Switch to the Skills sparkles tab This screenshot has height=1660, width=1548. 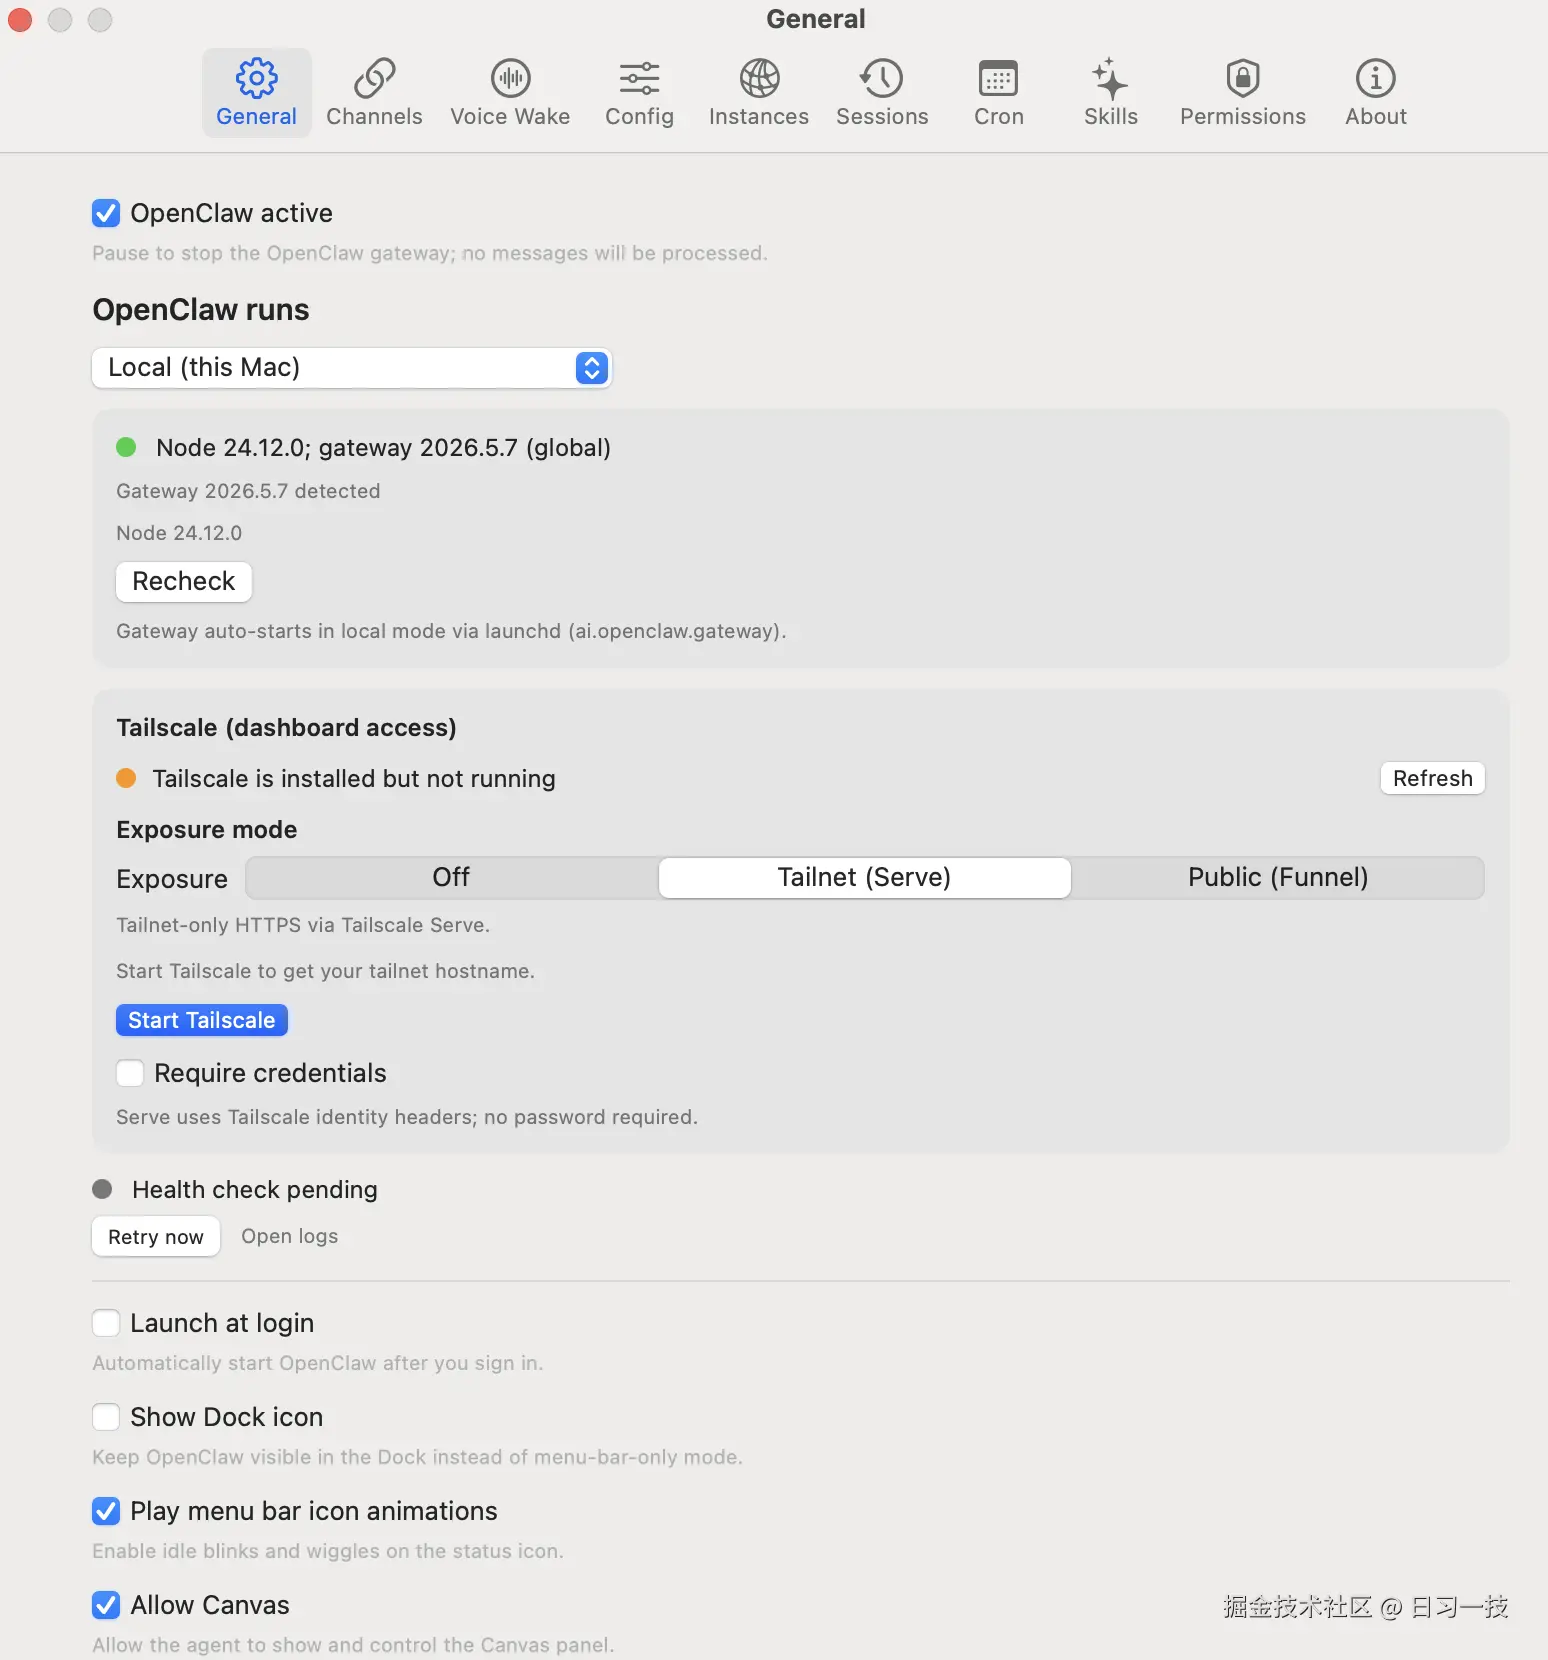pos(1111,93)
